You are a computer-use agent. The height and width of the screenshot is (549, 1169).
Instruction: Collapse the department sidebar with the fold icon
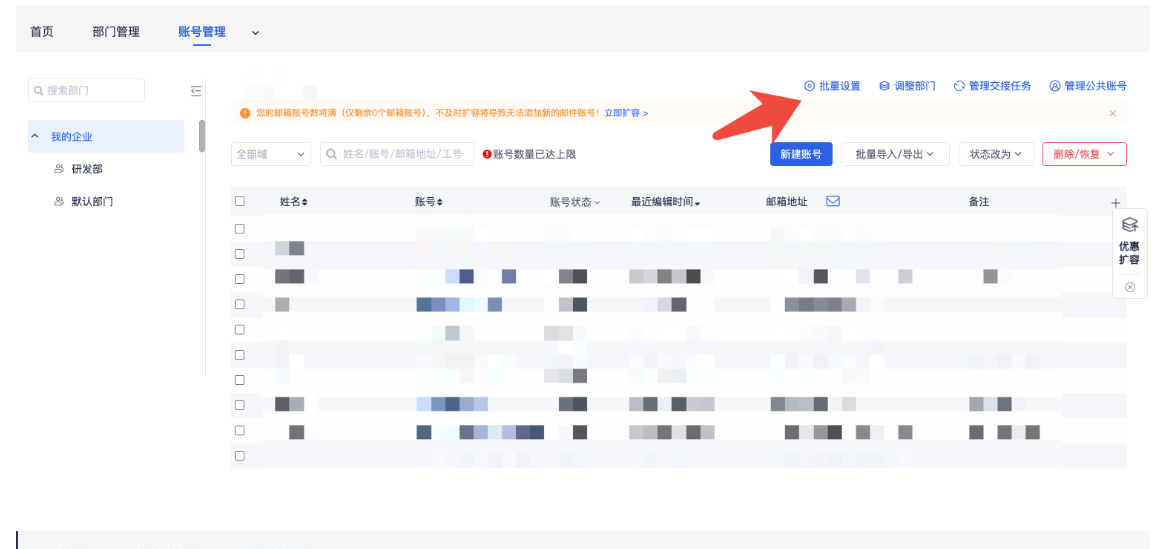196,91
